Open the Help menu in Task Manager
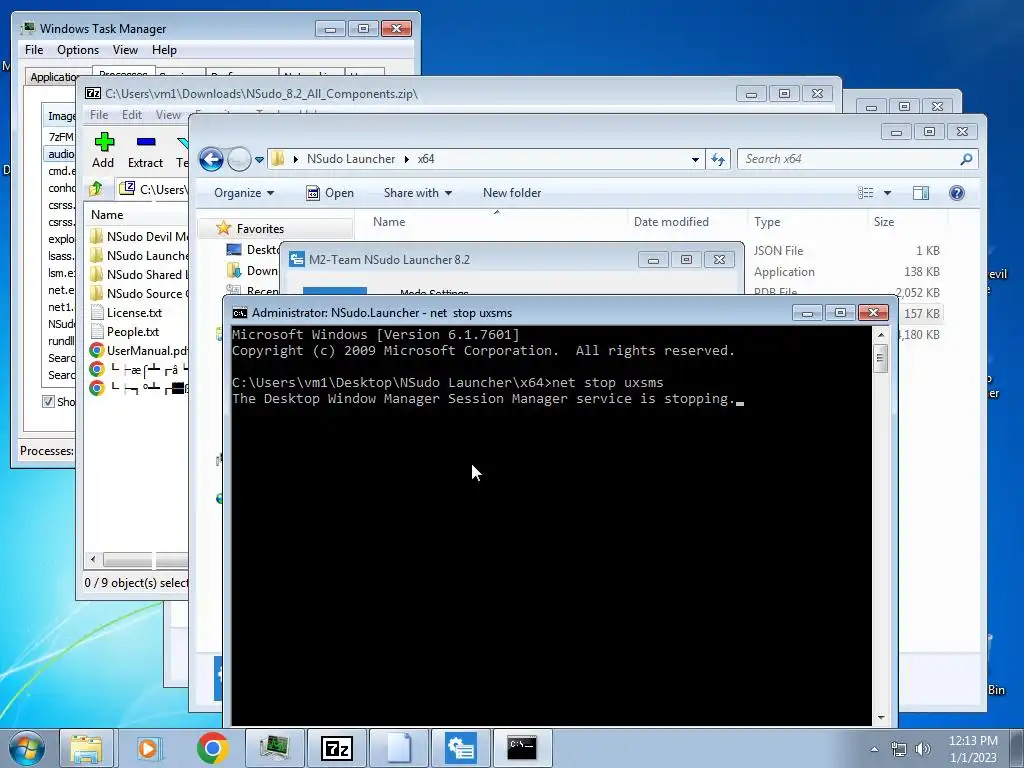This screenshot has width=1024, height=768. click(164, 50)
